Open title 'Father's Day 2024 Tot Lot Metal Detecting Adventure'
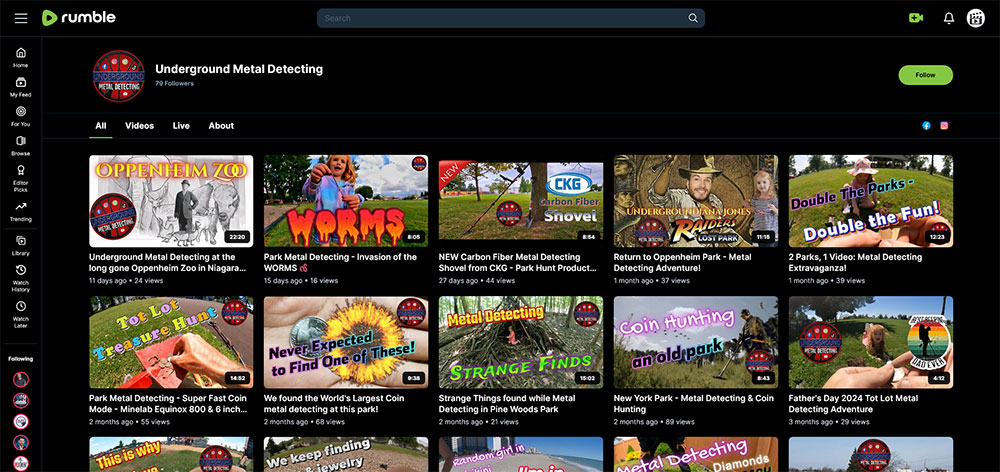This screenshot has height=472, width=1000. [x=853, y=403]
